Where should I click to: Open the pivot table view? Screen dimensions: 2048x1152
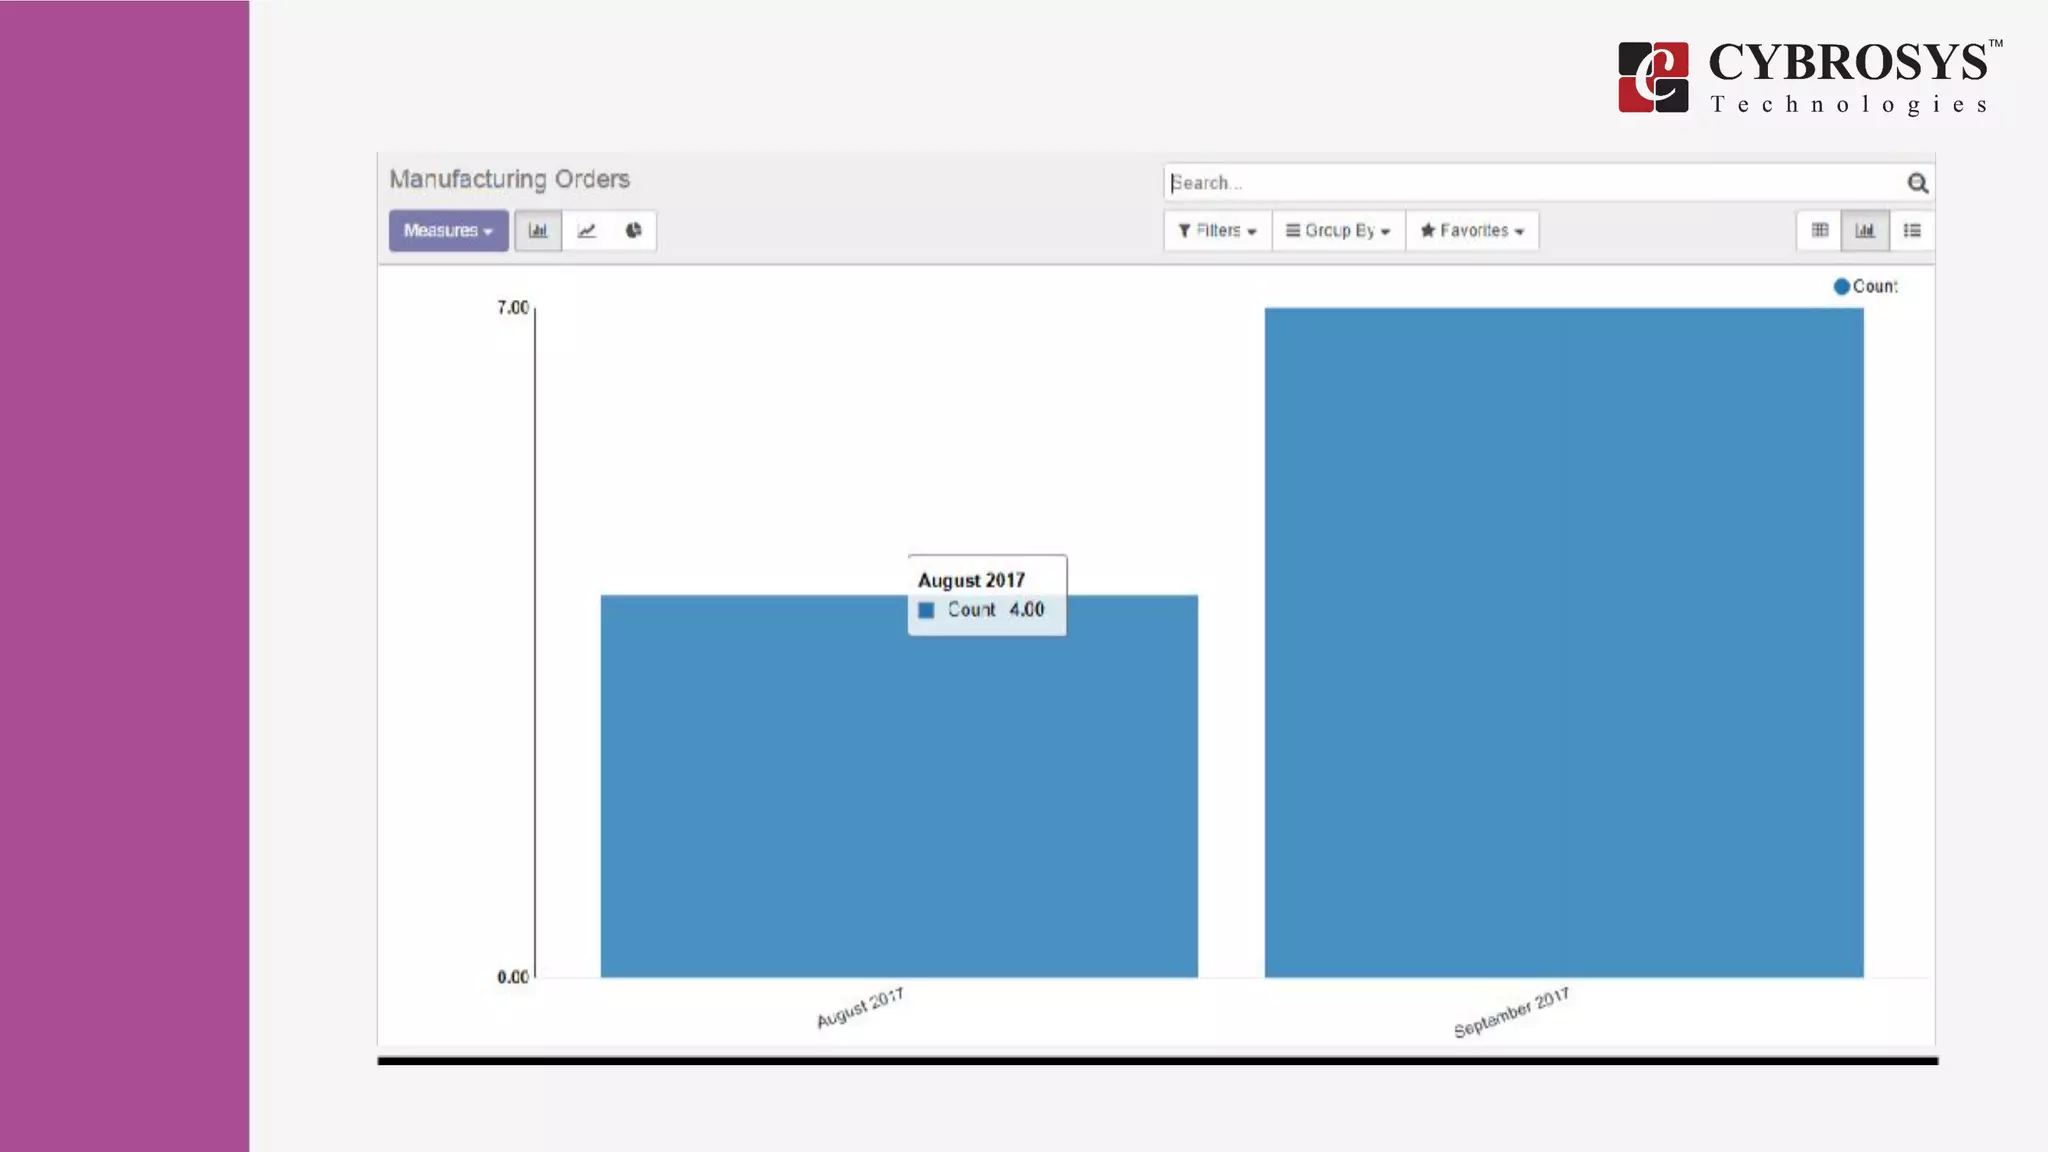(1819, 231)
